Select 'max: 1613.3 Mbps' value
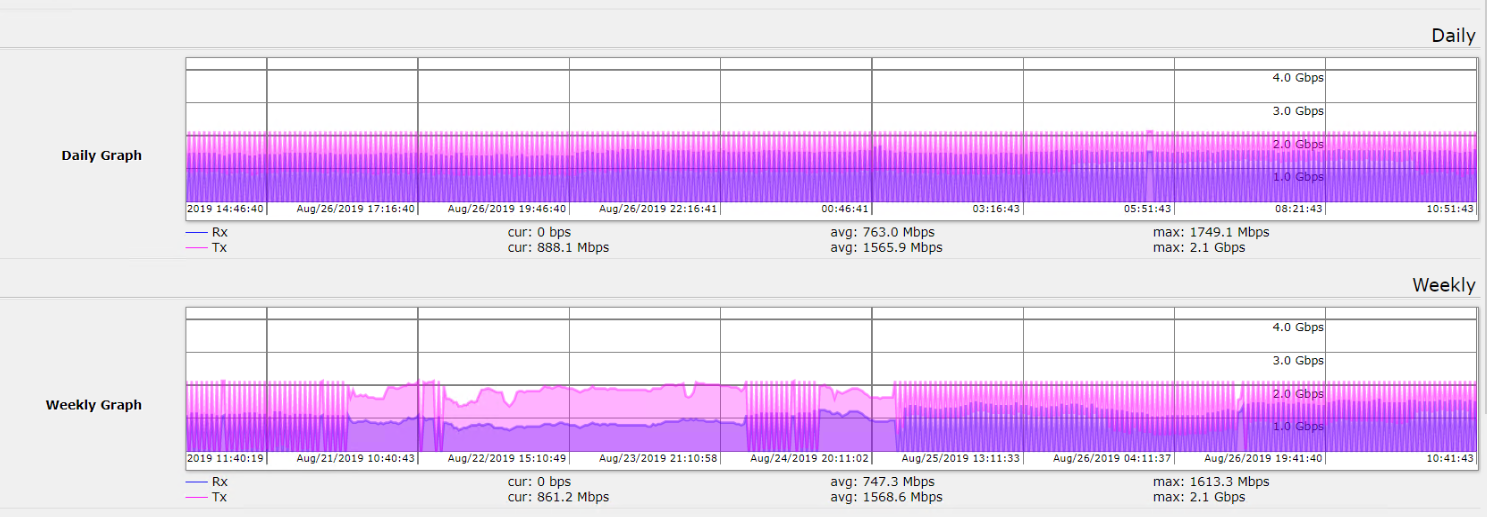The width and height of the screenshot is (1487, 517). pos(1211,482)
